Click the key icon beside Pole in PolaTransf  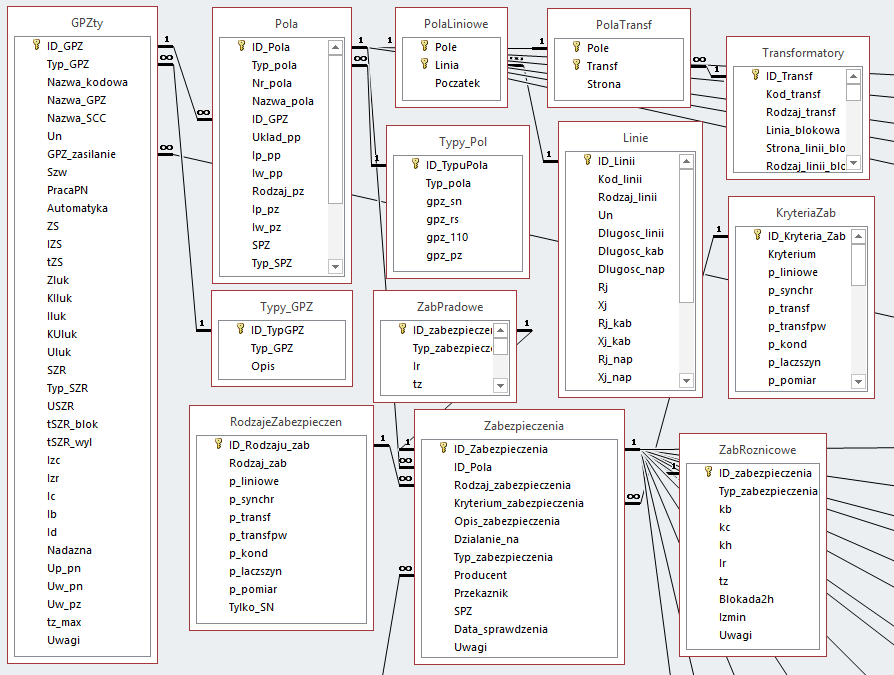pos(577,47)
